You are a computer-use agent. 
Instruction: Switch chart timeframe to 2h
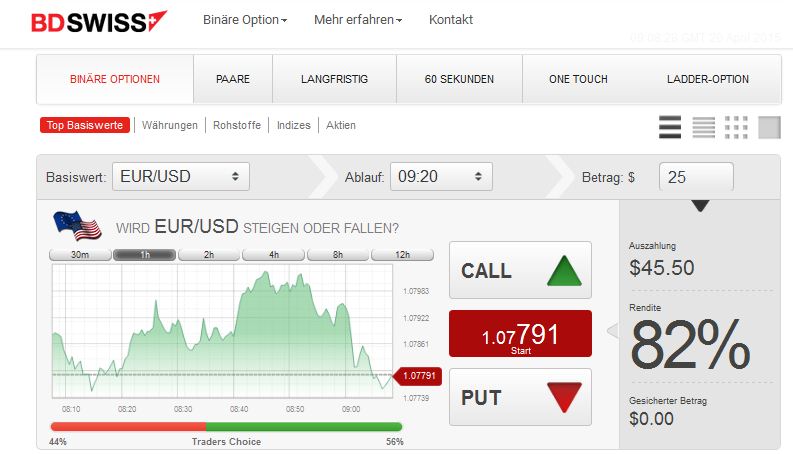coord(209,254)
